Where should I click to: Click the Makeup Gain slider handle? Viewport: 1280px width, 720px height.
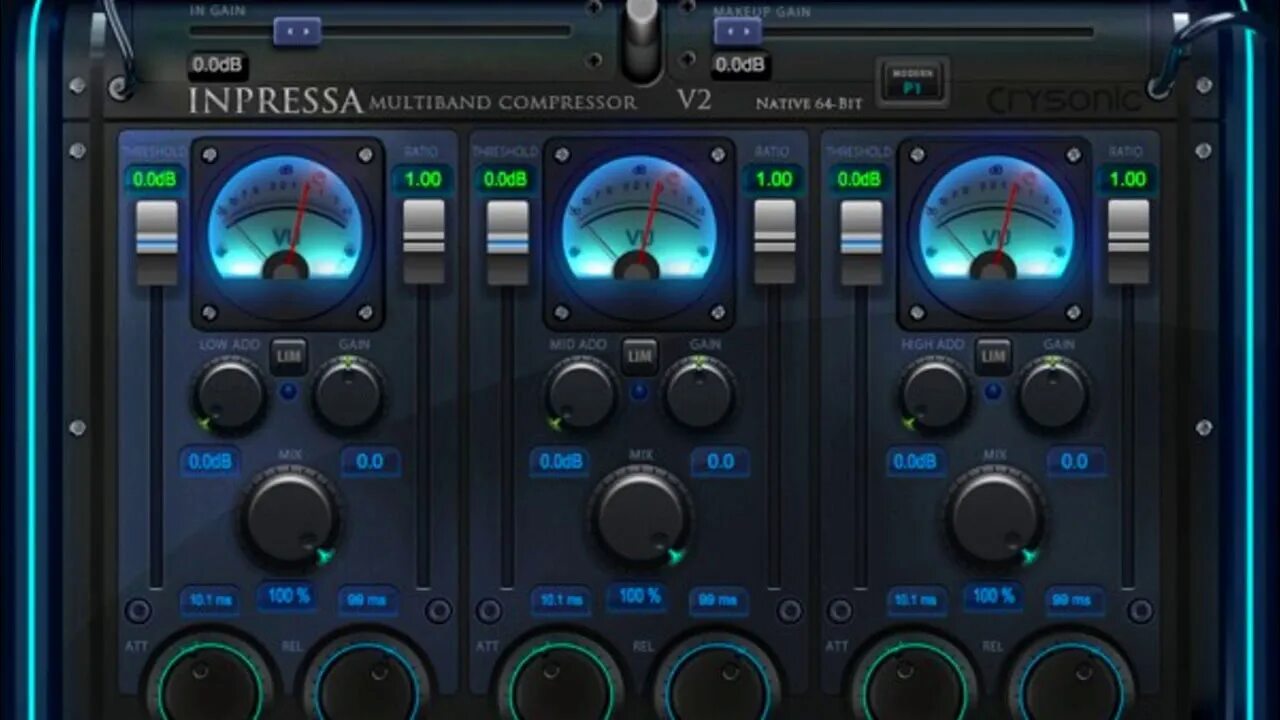(x=738, y=31)
